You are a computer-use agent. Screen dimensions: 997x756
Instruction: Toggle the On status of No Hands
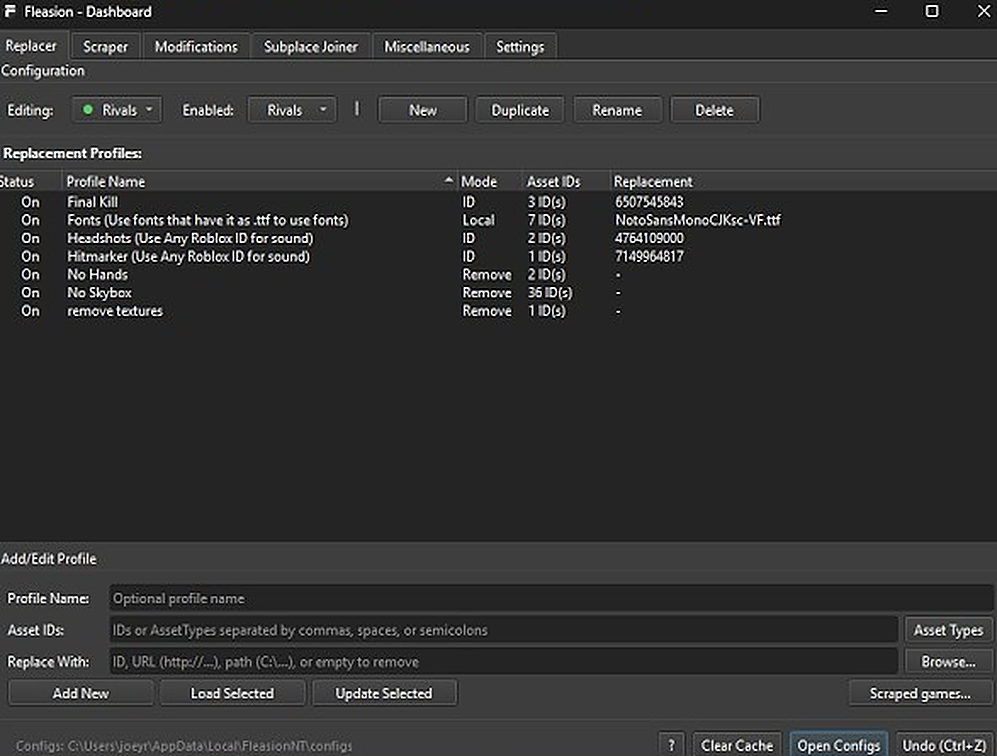coord(30,275)
